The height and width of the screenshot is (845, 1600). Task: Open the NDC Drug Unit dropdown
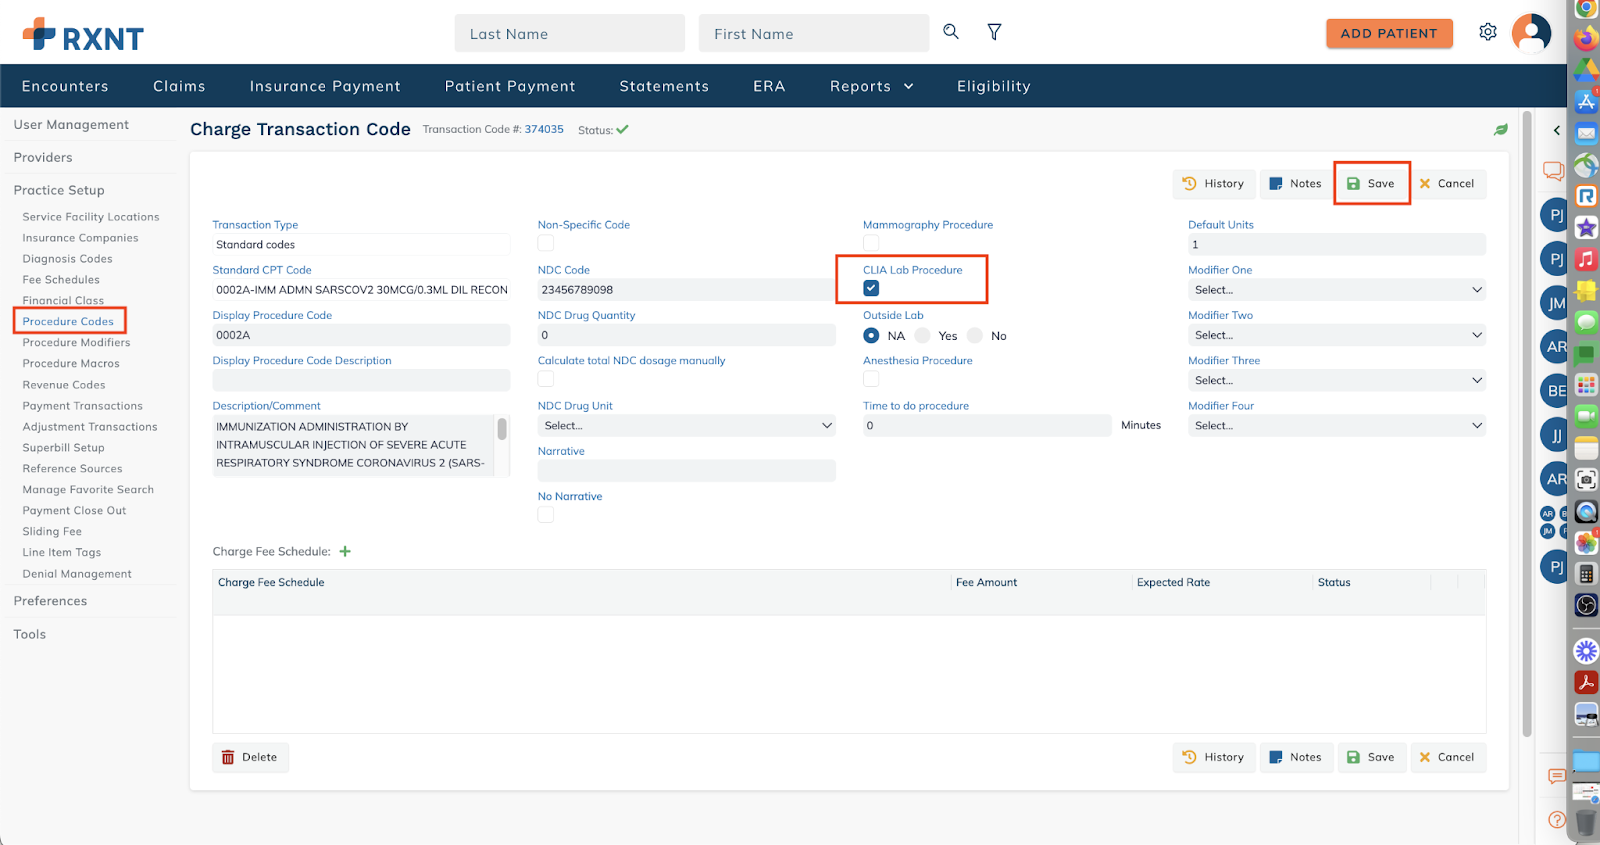click(x=686, y=426)
